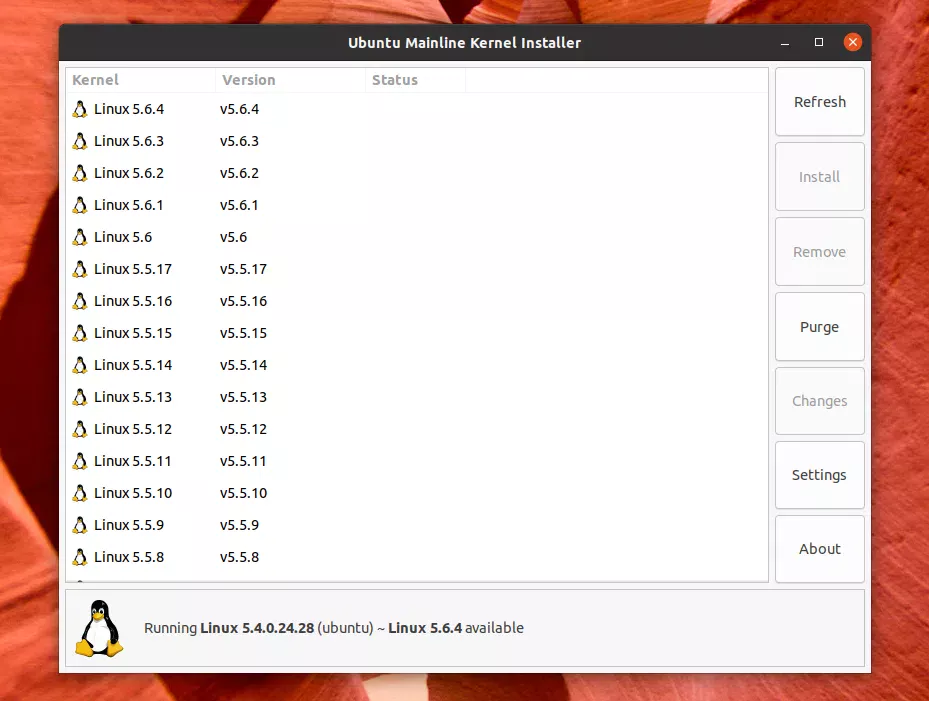This screenshot has width=929, height=701.
Task: Click the penguin icon beside Linux 5.5.9
Action: (x=80, y=525)
